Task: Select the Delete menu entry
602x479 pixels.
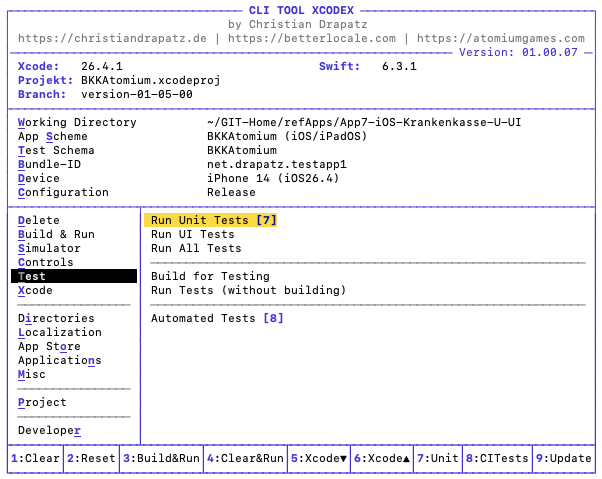Action: point(39,220)
